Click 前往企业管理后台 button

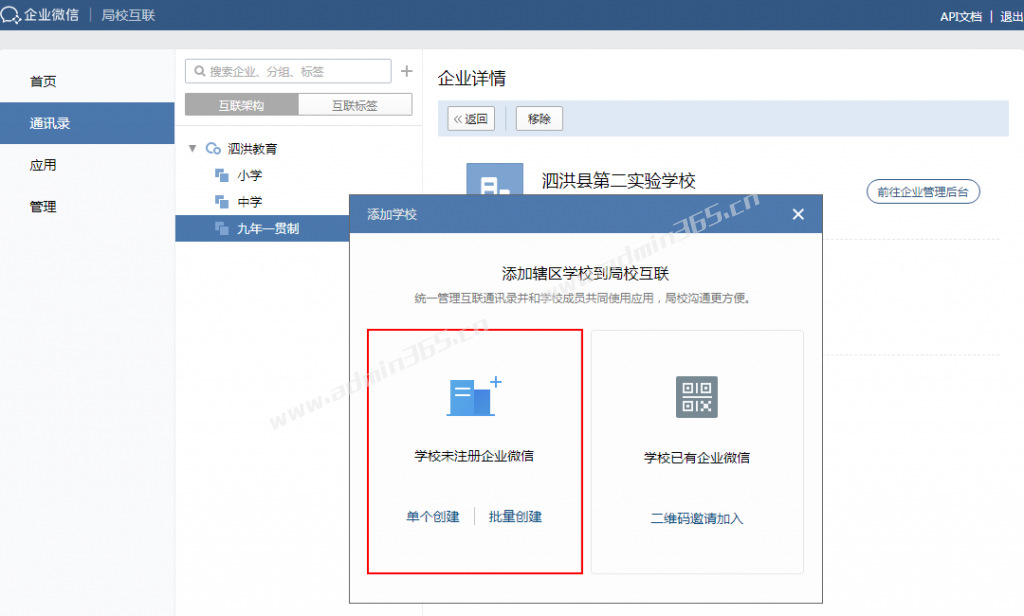point(923,191)
